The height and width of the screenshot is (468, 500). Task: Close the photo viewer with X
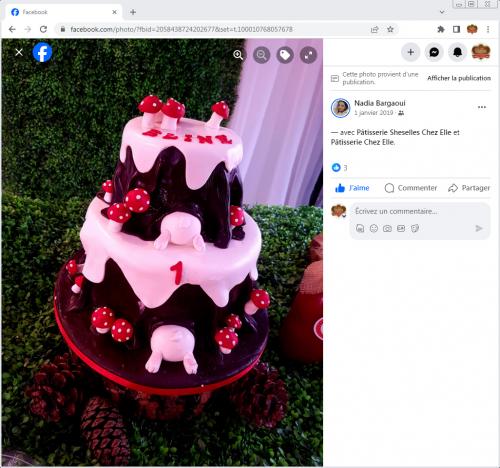[x=19, y=52]
